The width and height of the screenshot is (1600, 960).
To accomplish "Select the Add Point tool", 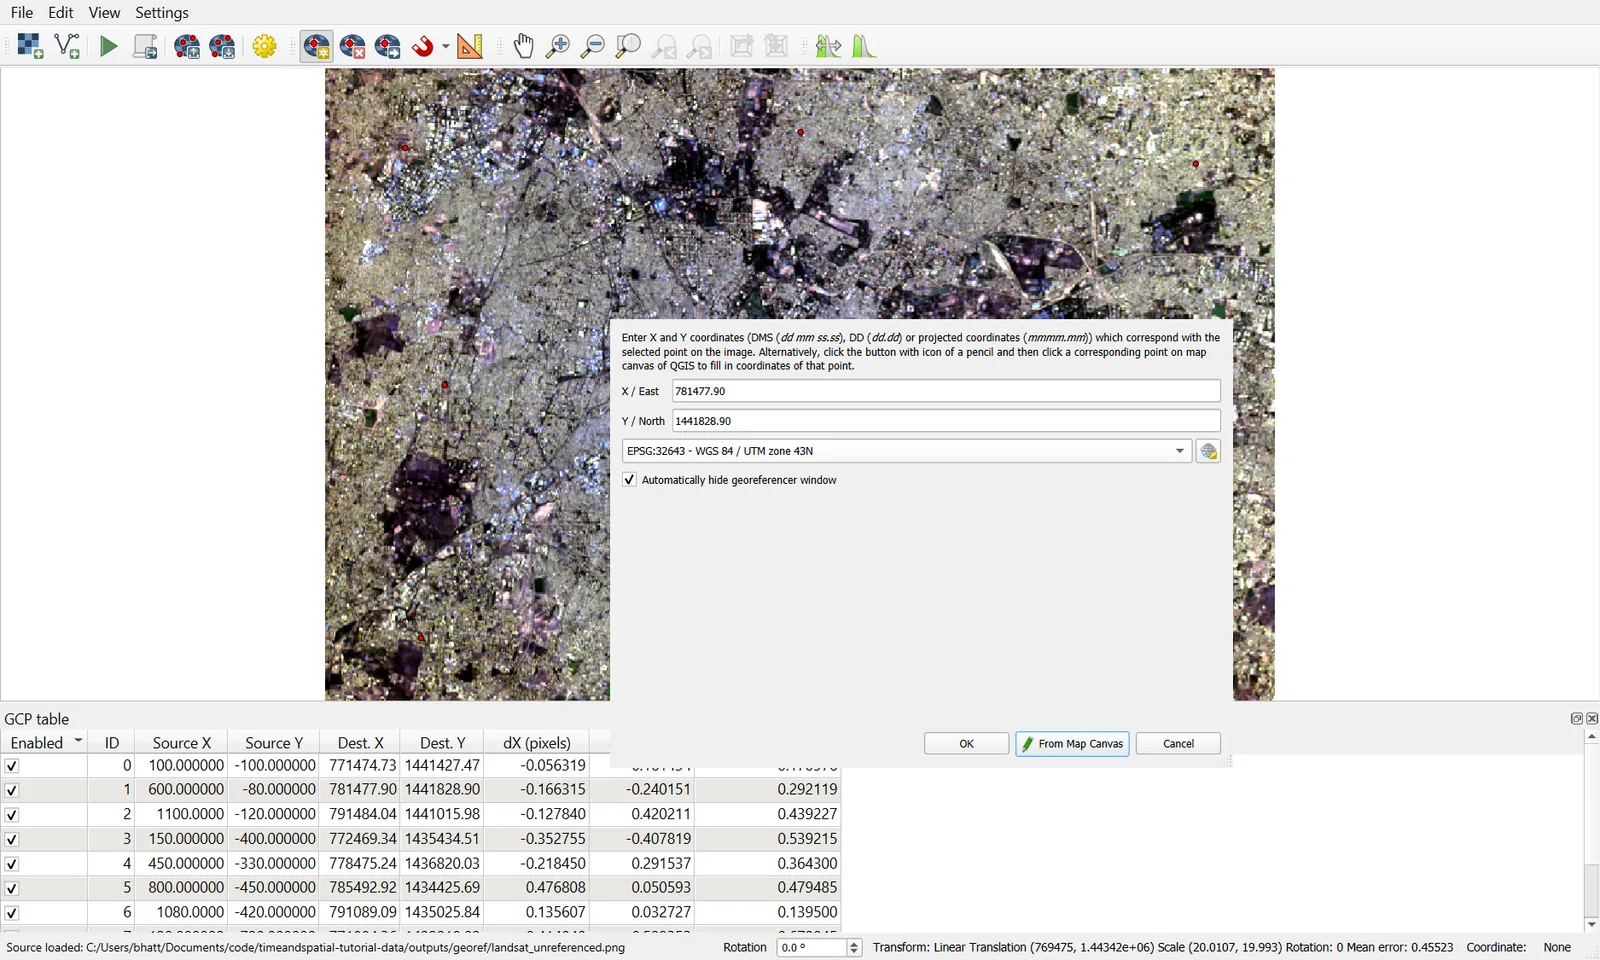I will coord(317,46).
